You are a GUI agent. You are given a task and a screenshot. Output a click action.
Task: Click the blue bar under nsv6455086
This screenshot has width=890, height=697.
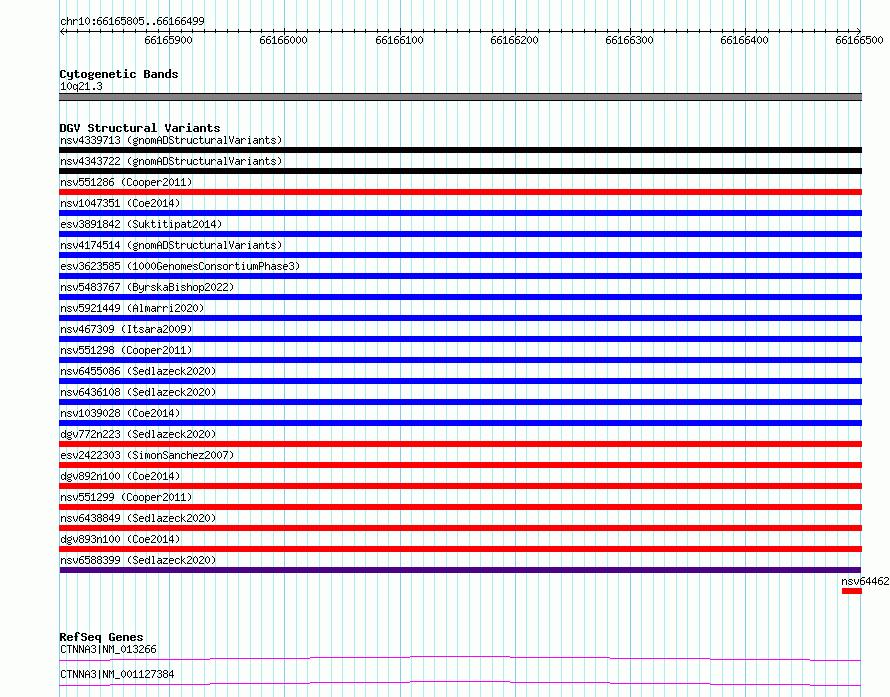(x=460, y=381)
